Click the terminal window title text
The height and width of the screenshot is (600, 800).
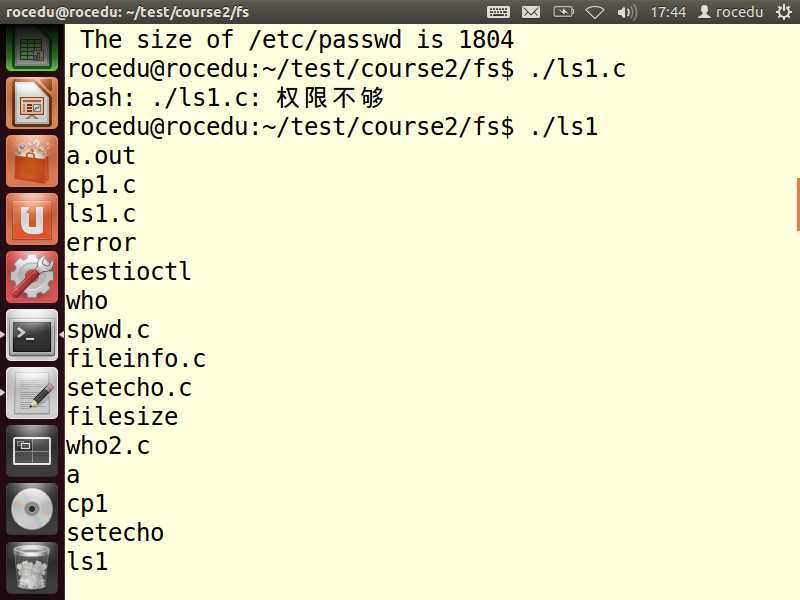tap(128, 12)
